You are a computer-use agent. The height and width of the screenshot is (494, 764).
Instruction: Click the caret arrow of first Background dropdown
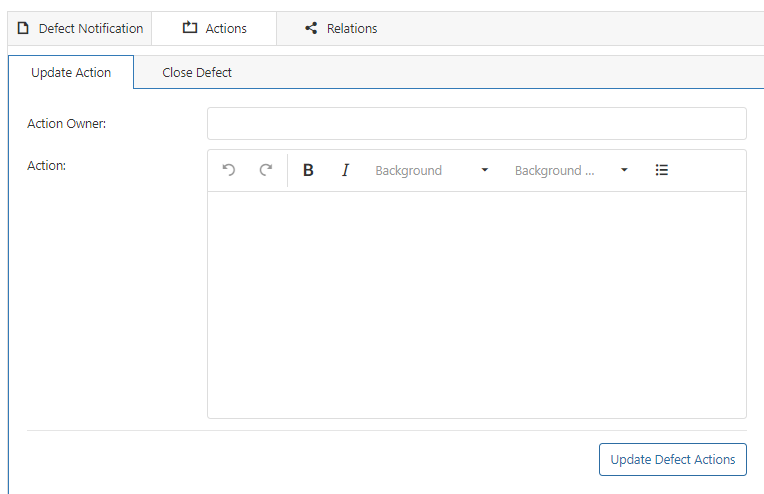click(x=484, y=170)
